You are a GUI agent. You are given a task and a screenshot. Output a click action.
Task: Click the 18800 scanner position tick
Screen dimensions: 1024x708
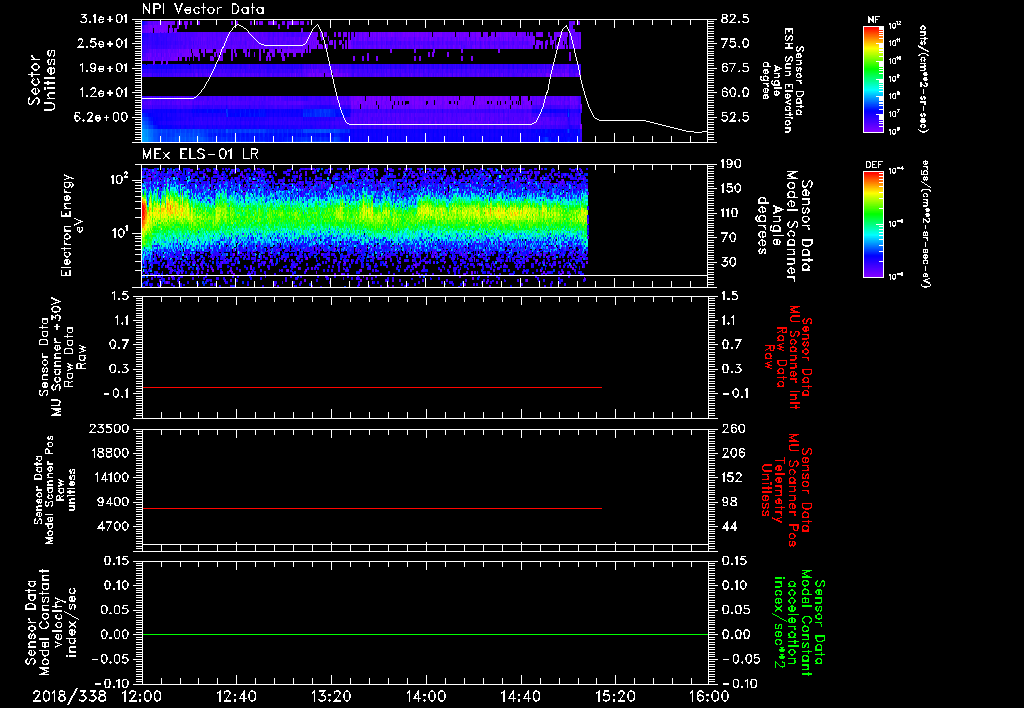coord(109,453)
